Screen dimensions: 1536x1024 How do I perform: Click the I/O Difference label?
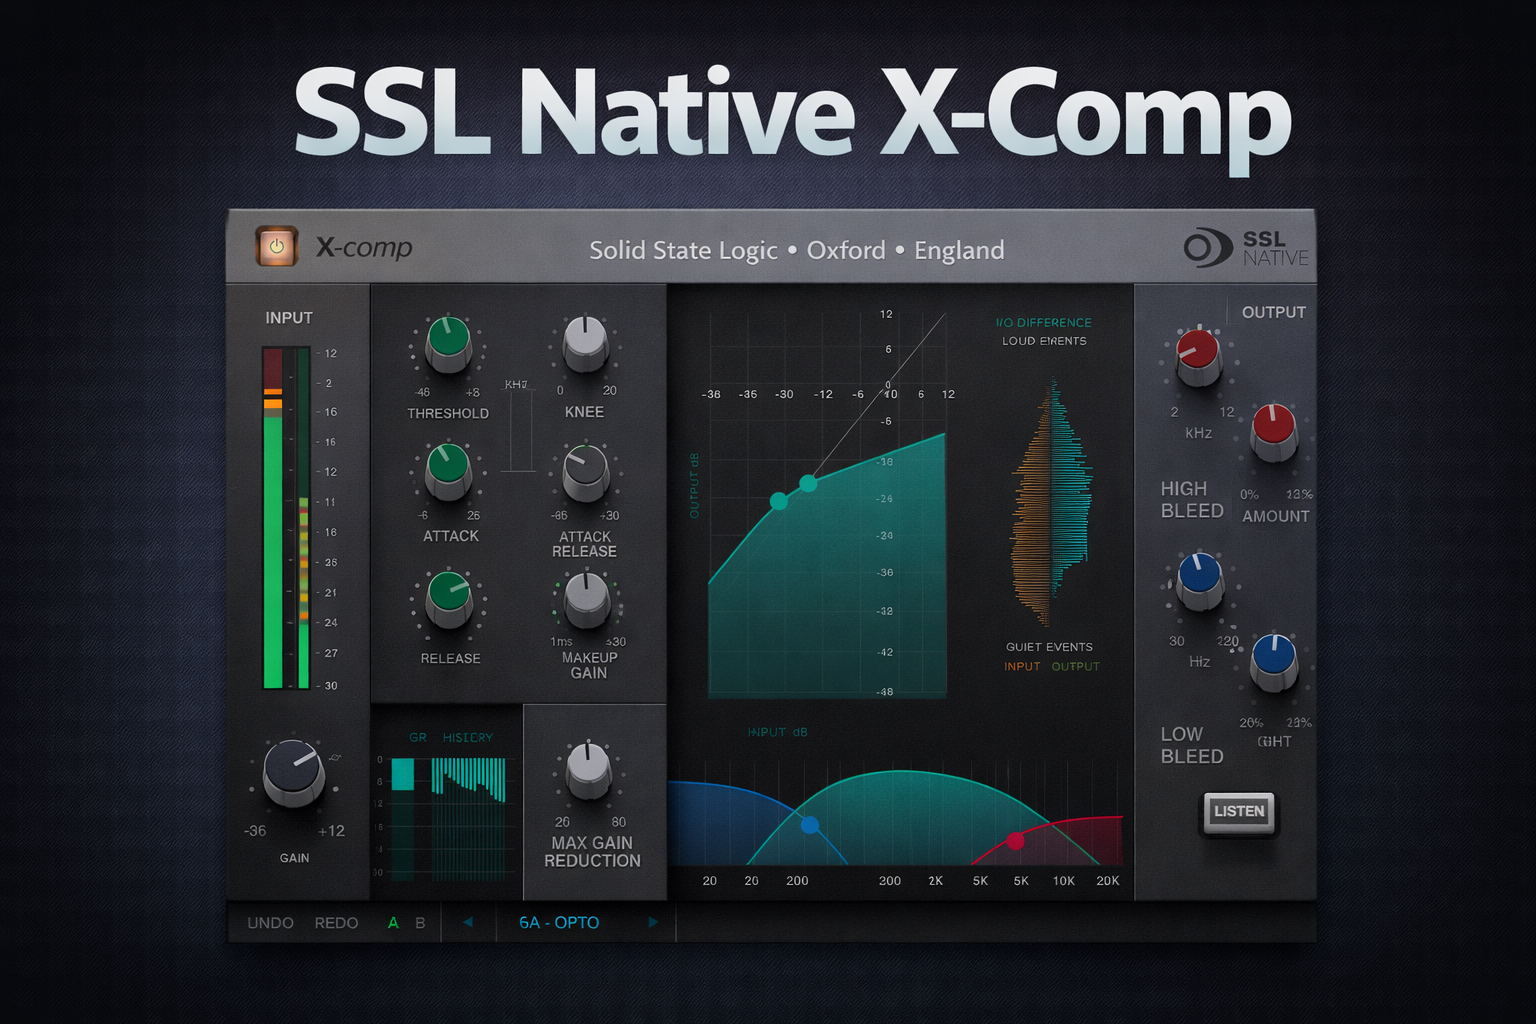tap(1044, 323)
